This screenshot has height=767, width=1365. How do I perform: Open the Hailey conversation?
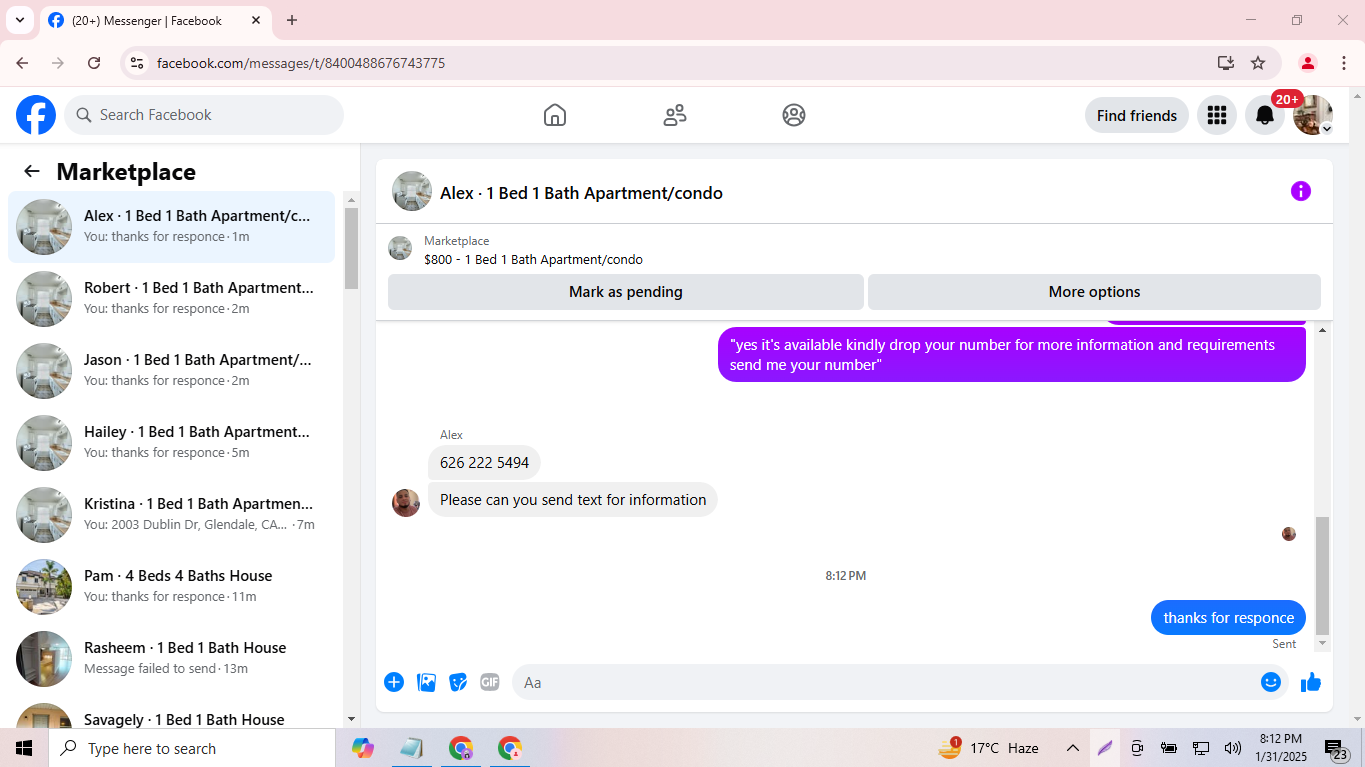[x=172, y=443]
